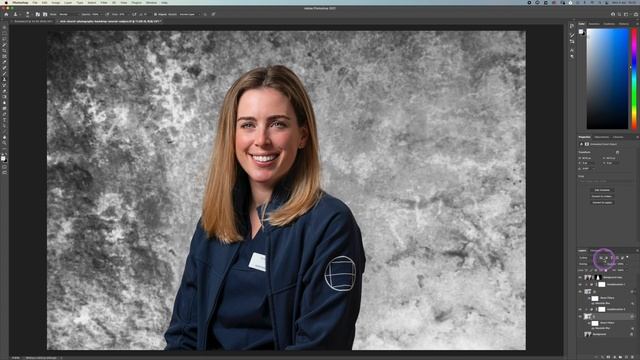Toggle the Brush Settings panel icon
The image size is (640, 360).
[38, 14]
